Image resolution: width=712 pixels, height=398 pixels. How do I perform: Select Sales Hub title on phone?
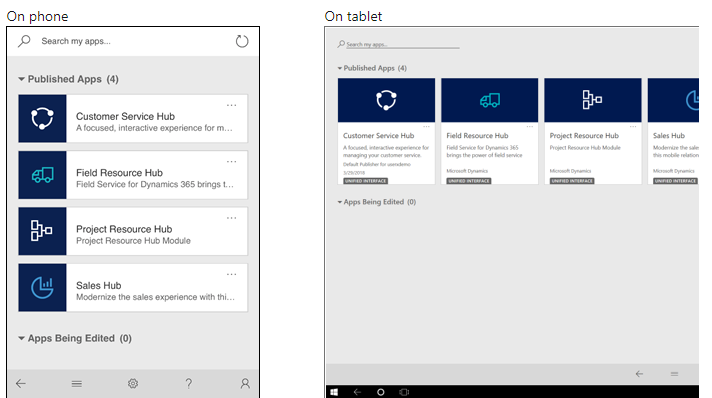click(x=99, y=285)
